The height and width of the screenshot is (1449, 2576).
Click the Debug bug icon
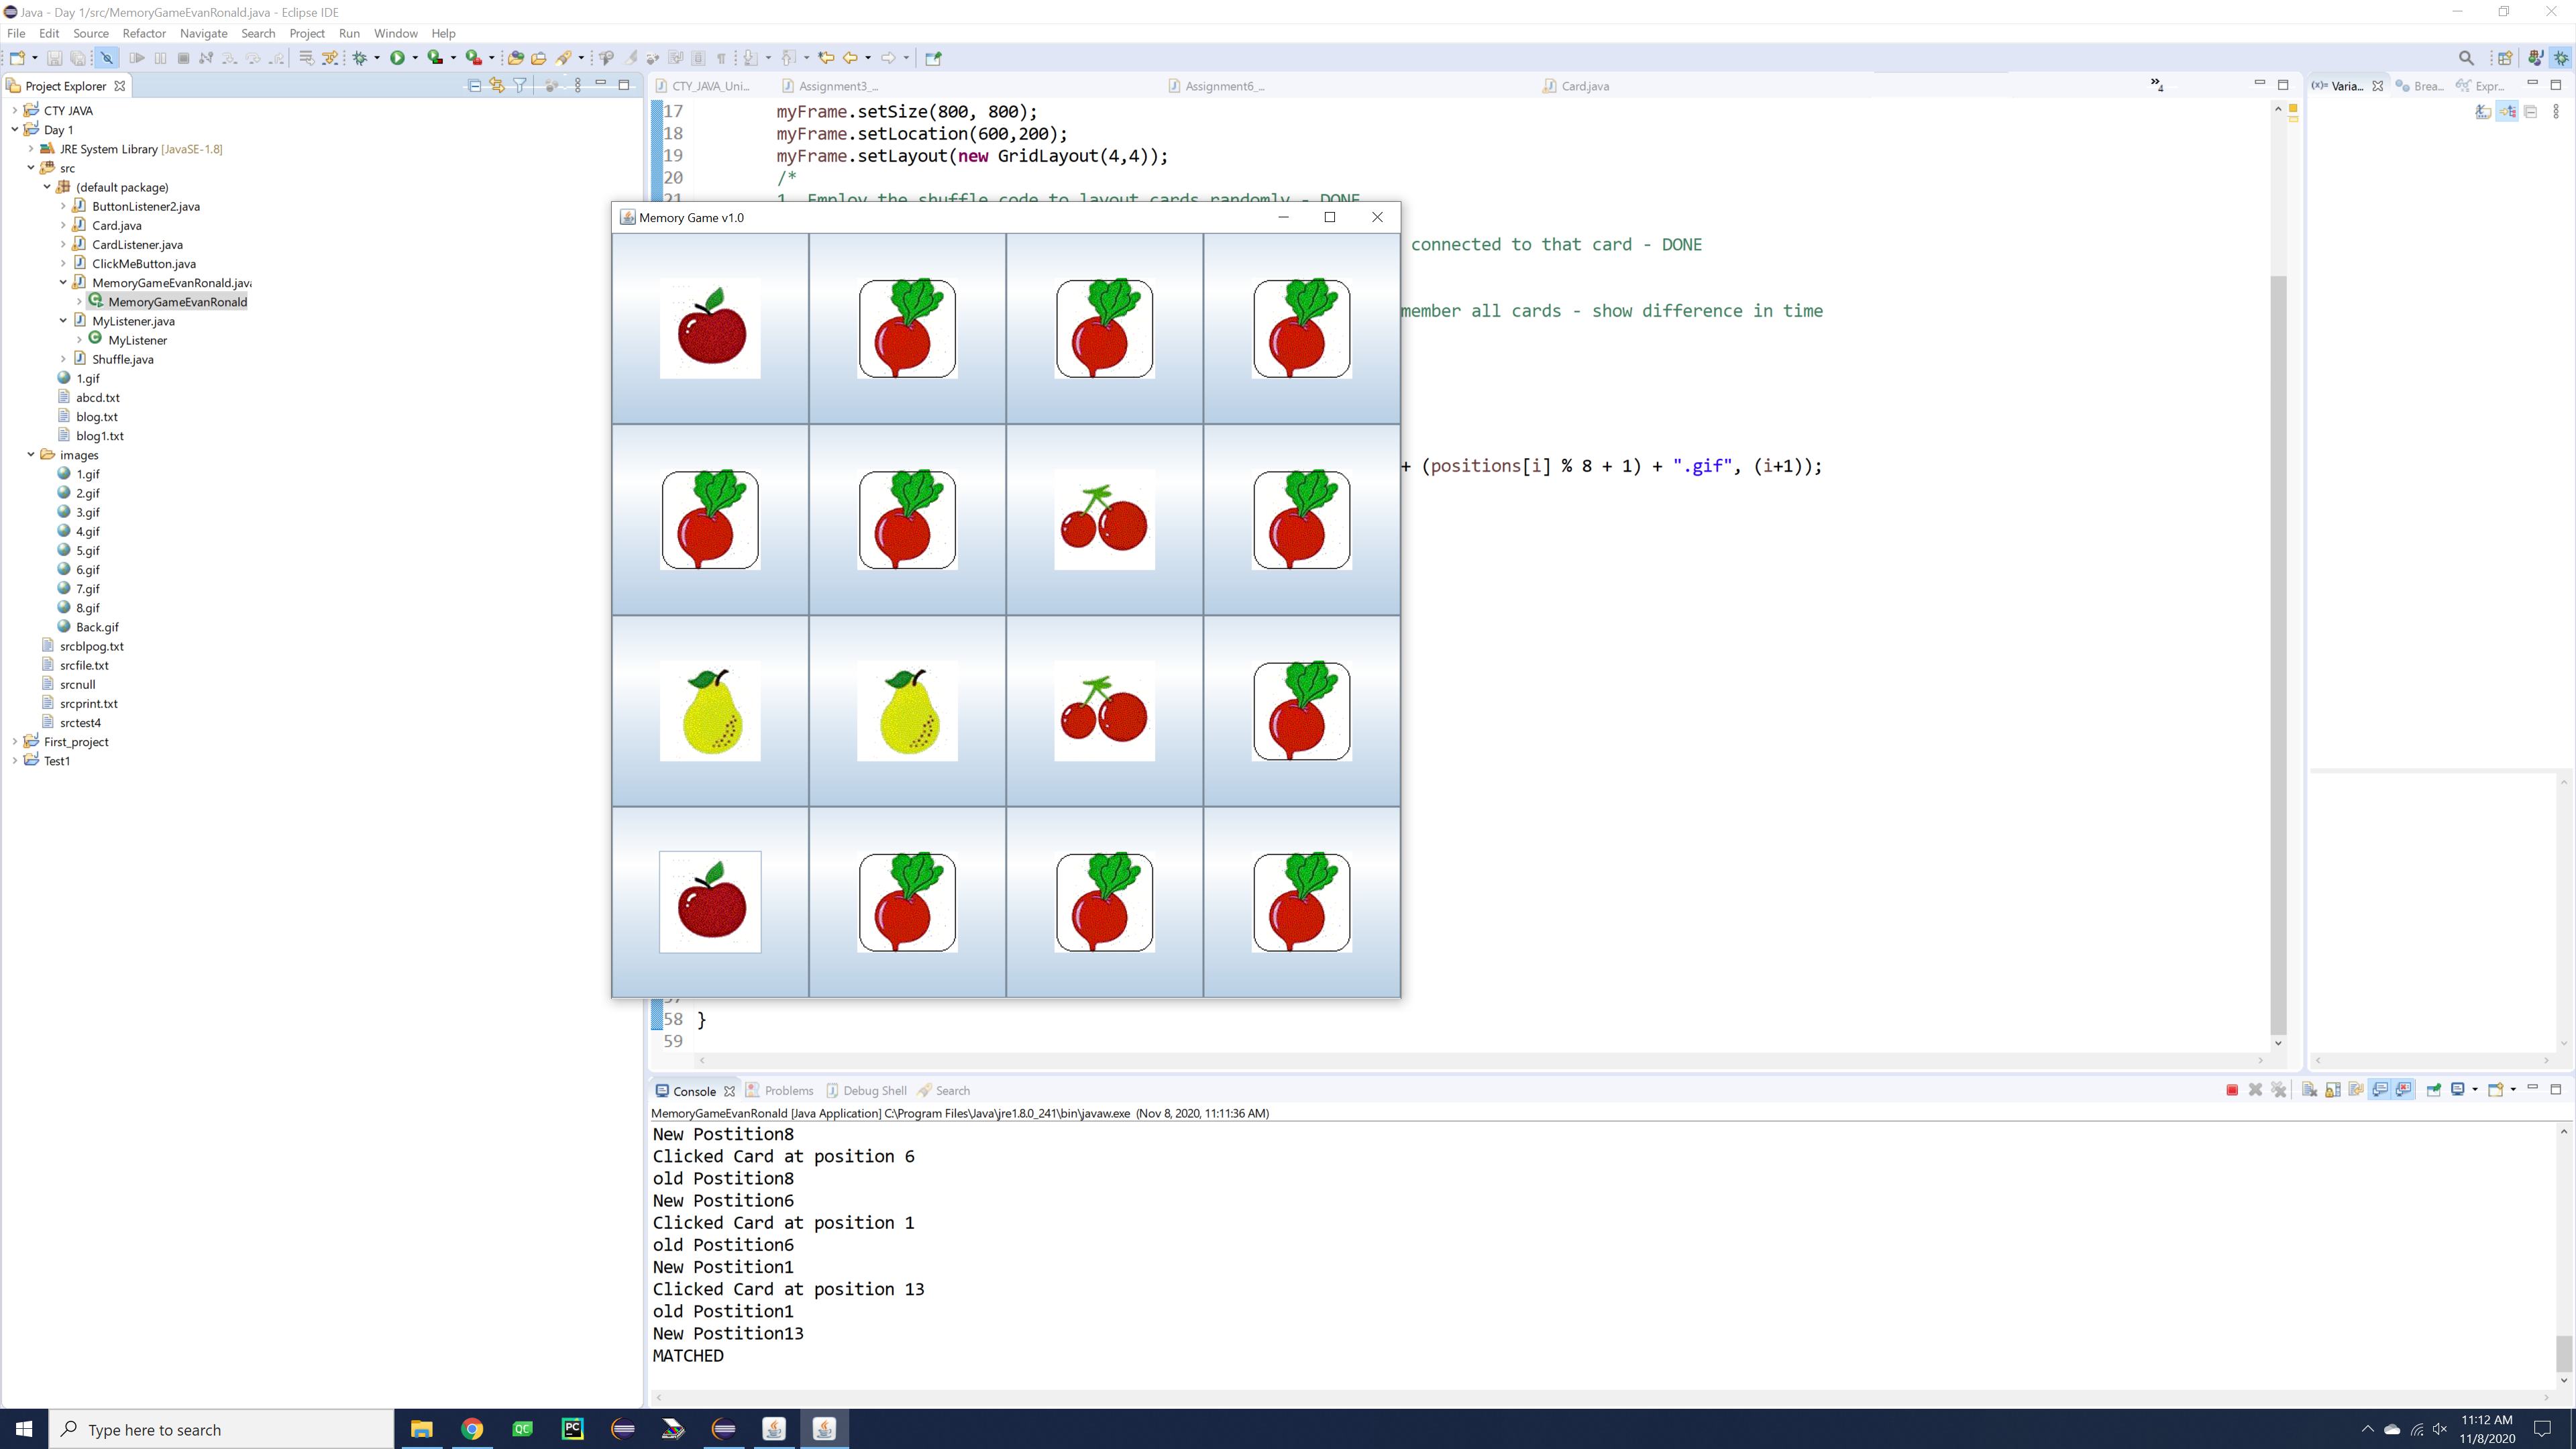point(360,58)
